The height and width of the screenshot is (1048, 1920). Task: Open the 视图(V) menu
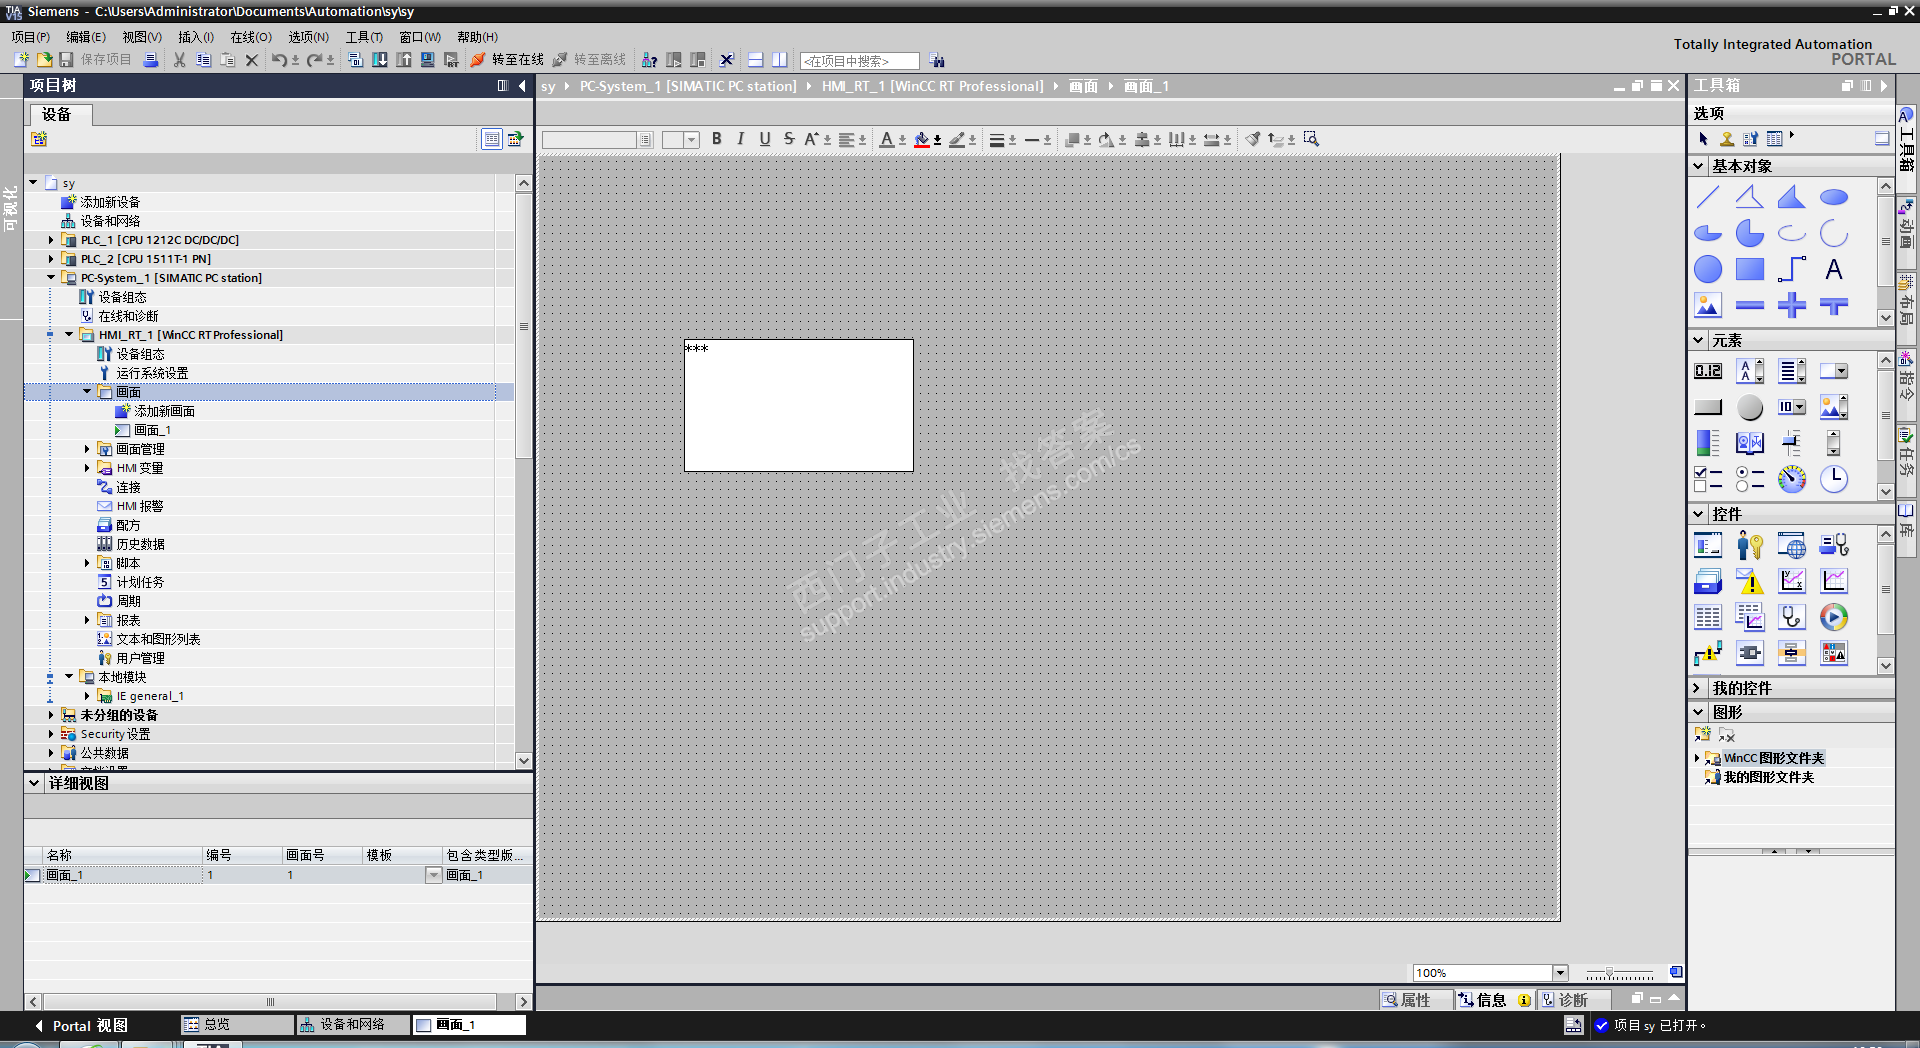(x=142, y=37)
